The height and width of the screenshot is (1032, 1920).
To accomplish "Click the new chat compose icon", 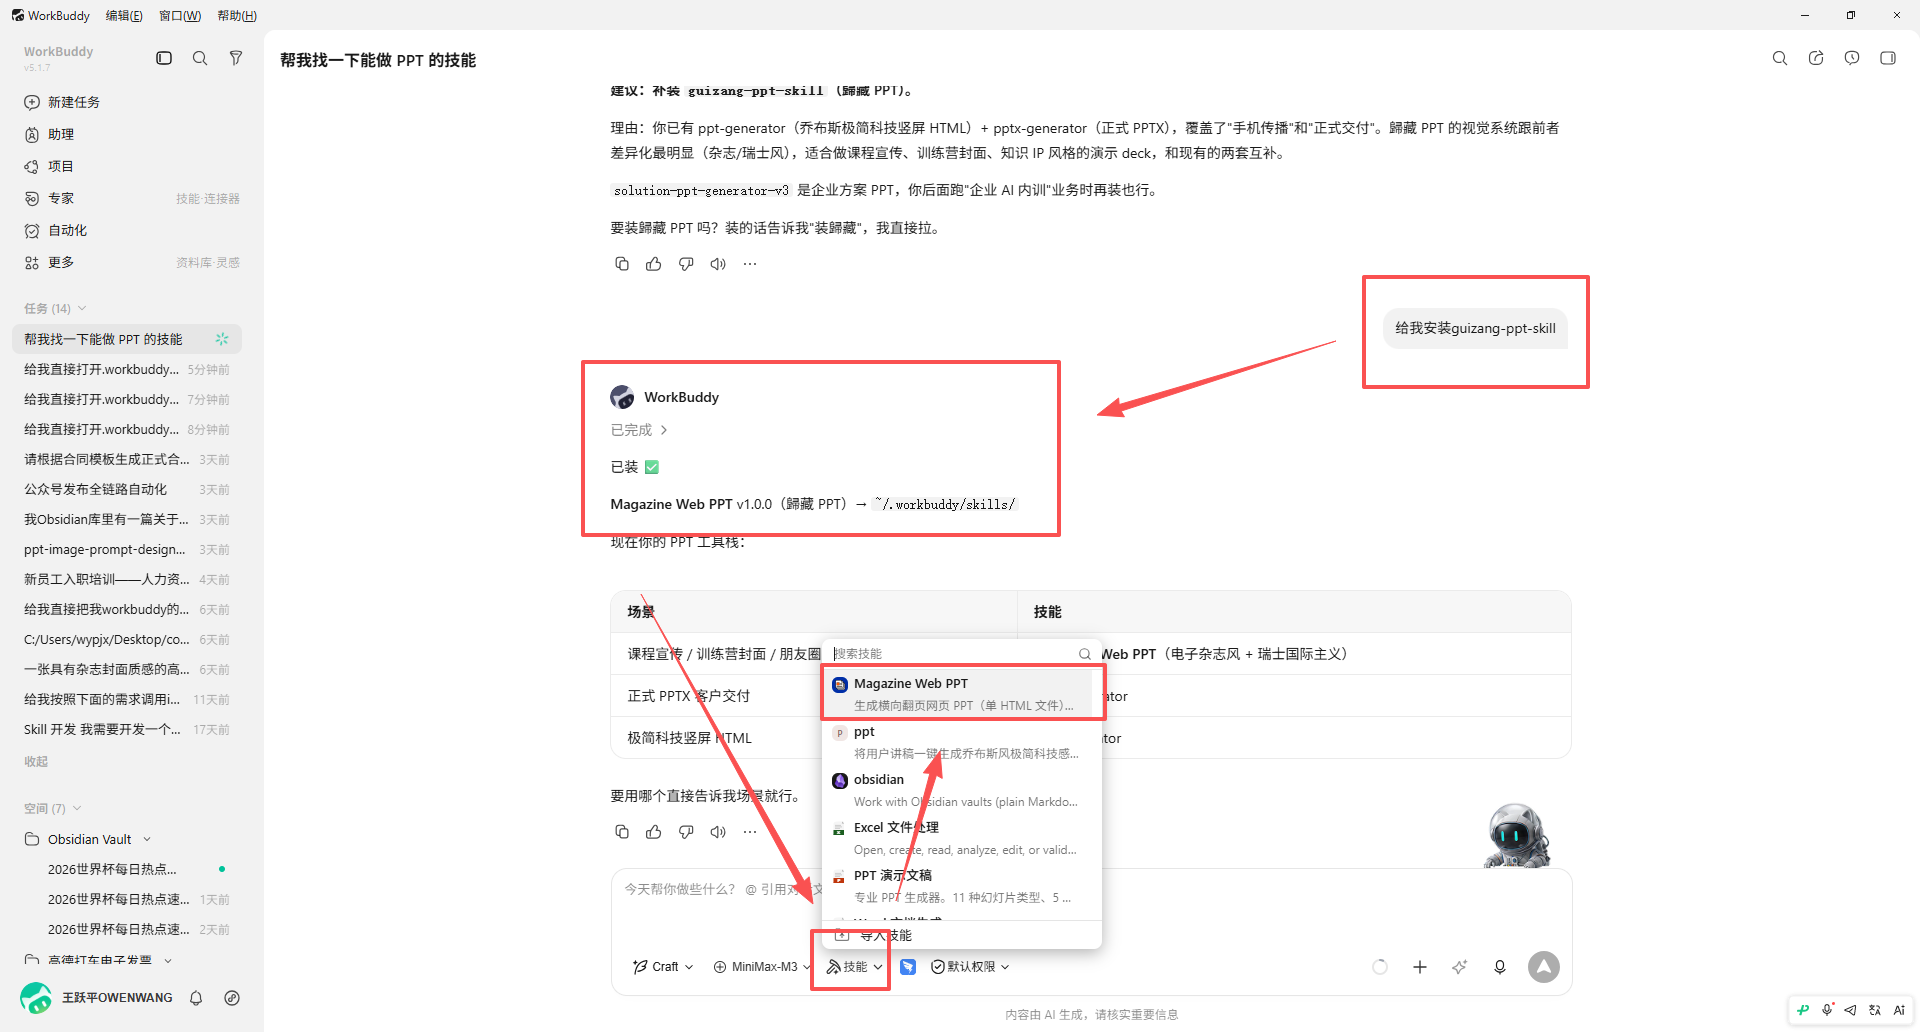I will (1816, 58).
